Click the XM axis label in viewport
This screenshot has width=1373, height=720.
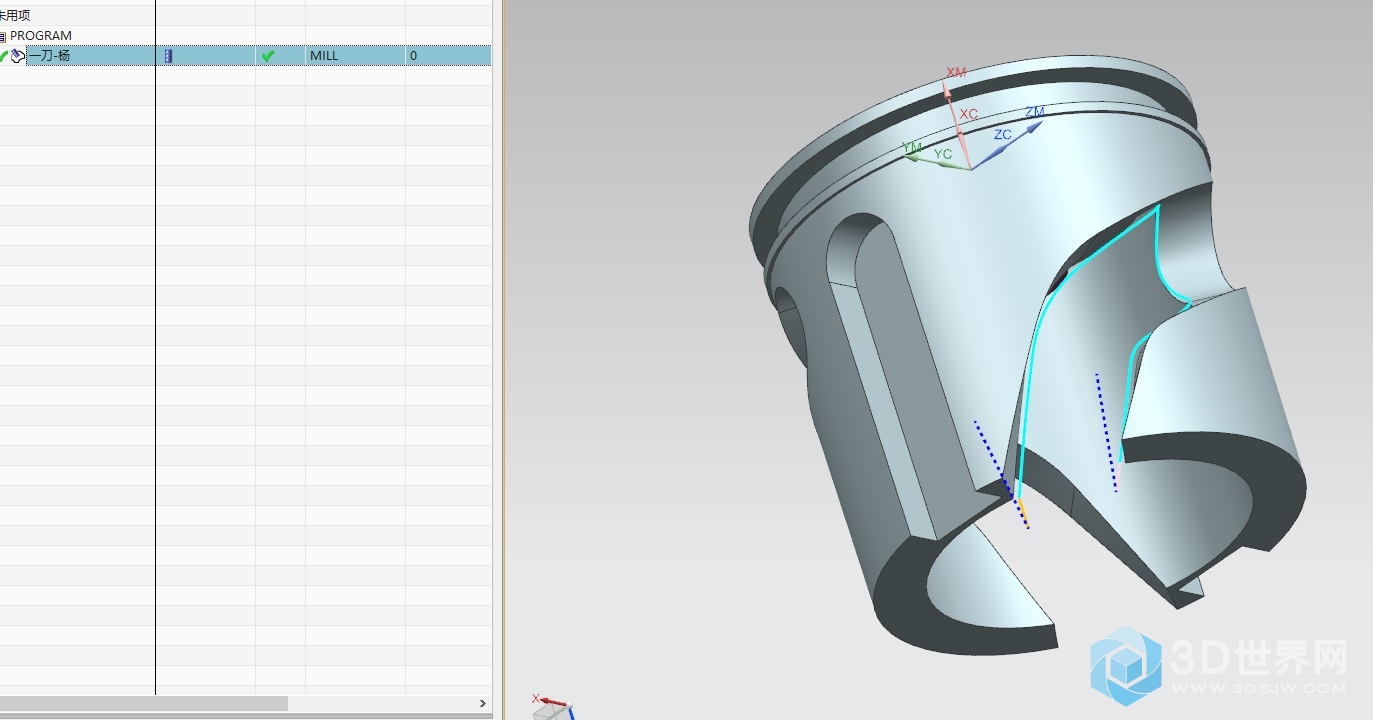coord(956,73)
